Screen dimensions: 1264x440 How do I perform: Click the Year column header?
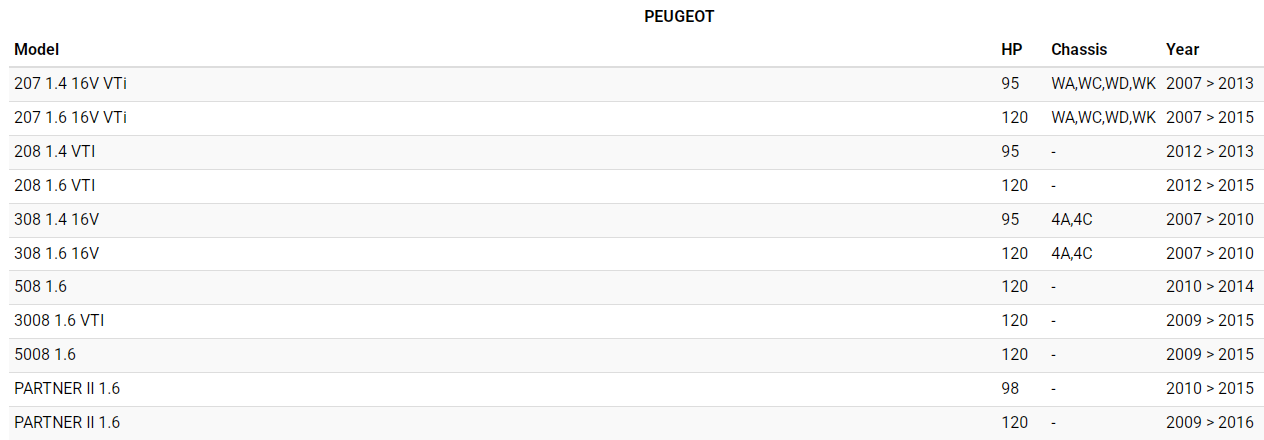tap(1182, 49)
